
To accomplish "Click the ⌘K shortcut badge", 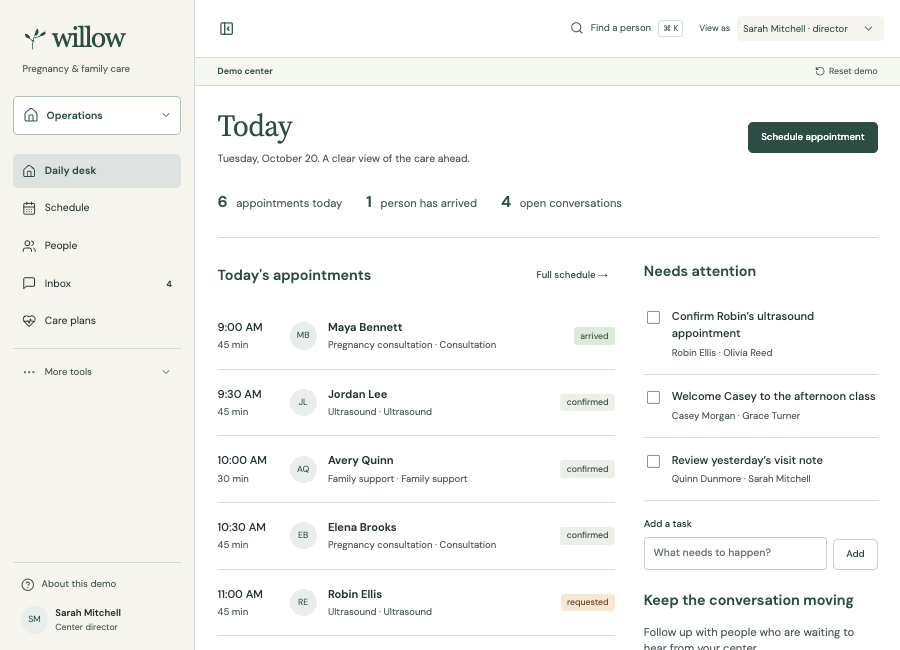I will tap(670, 28).
